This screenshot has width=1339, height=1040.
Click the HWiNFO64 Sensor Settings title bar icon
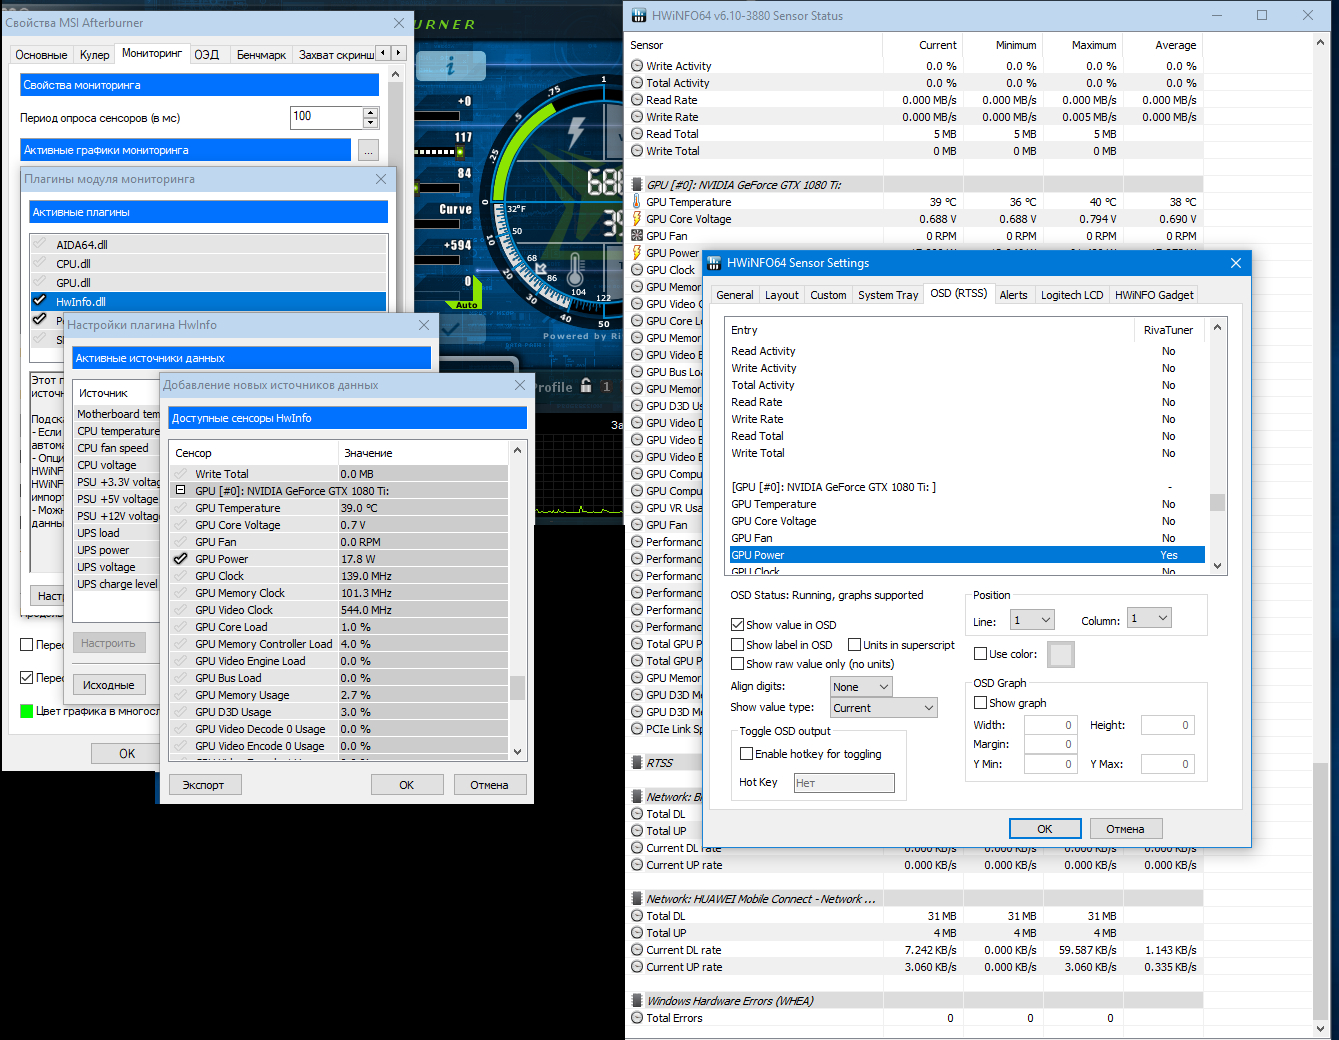pos(714,263)
